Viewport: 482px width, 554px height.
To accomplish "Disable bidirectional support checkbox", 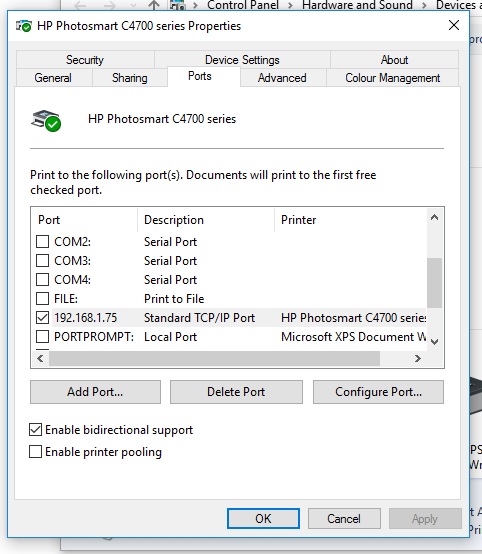I will tap(35, 430).
